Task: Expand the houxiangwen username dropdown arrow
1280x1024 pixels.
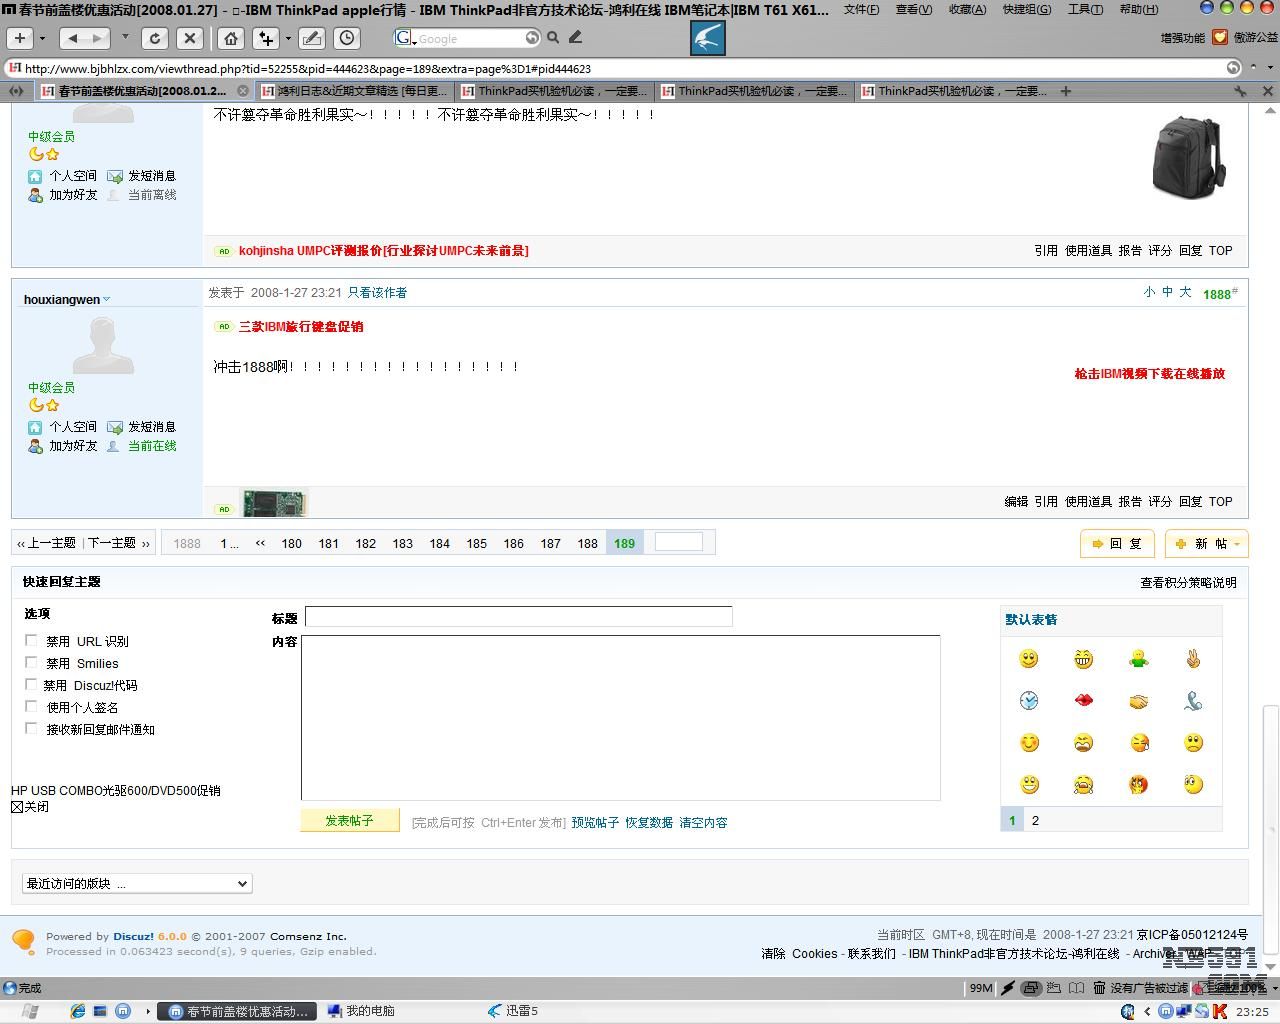Action: click(x=107, y=300)
